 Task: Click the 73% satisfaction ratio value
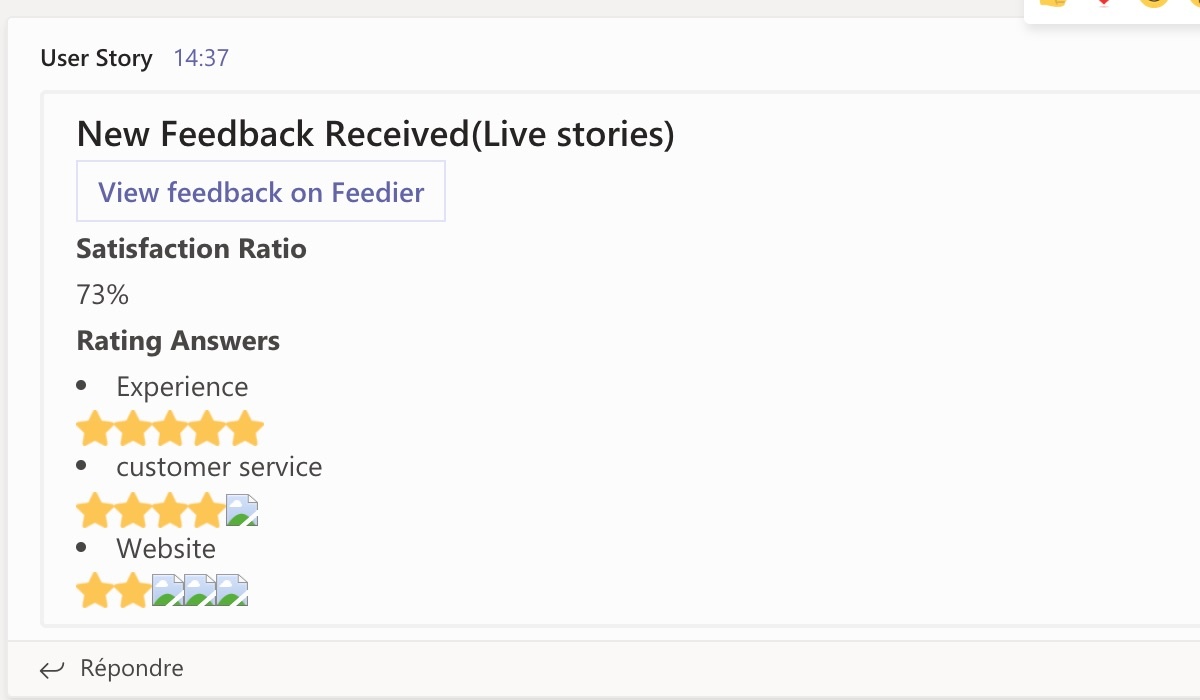(103, 295)
